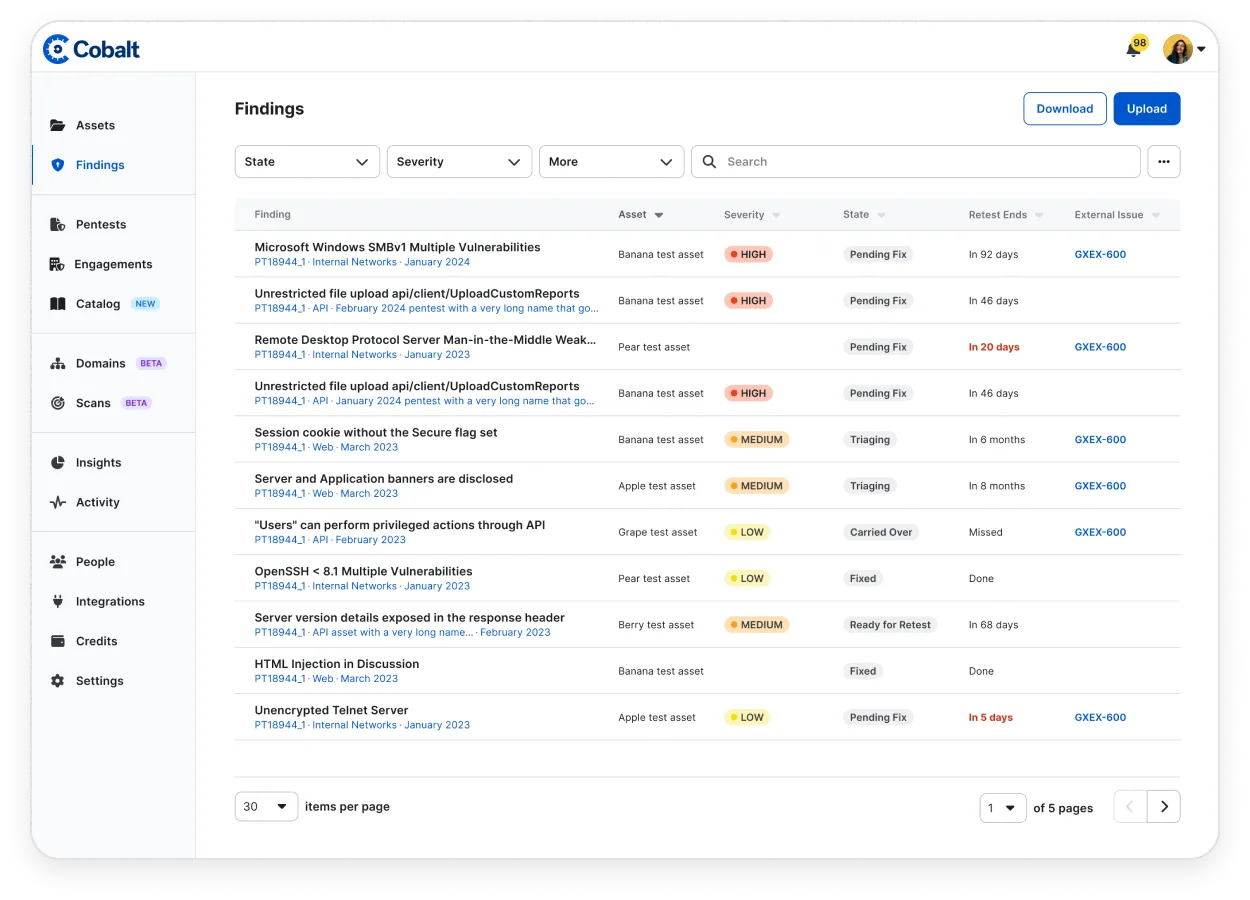Select People in the sidebar menu

(x=95, y=562)
